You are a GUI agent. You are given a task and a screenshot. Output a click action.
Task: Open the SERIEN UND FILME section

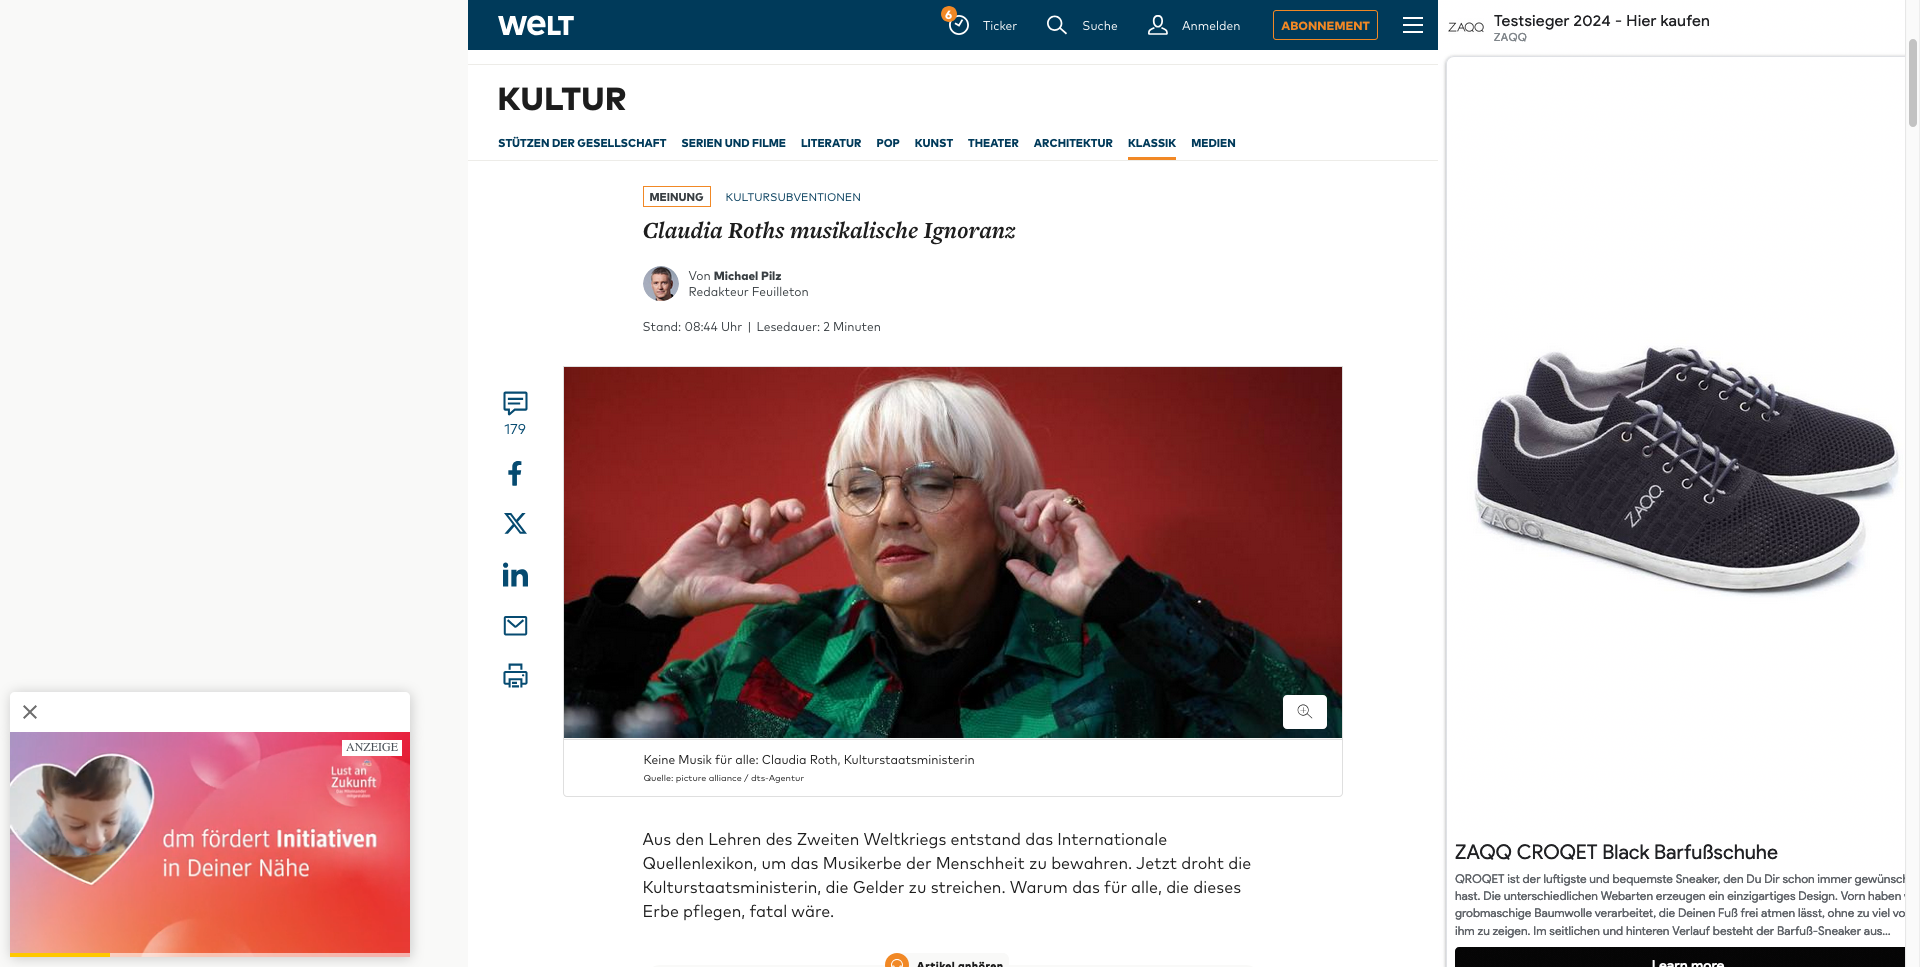tap(733, 143)
